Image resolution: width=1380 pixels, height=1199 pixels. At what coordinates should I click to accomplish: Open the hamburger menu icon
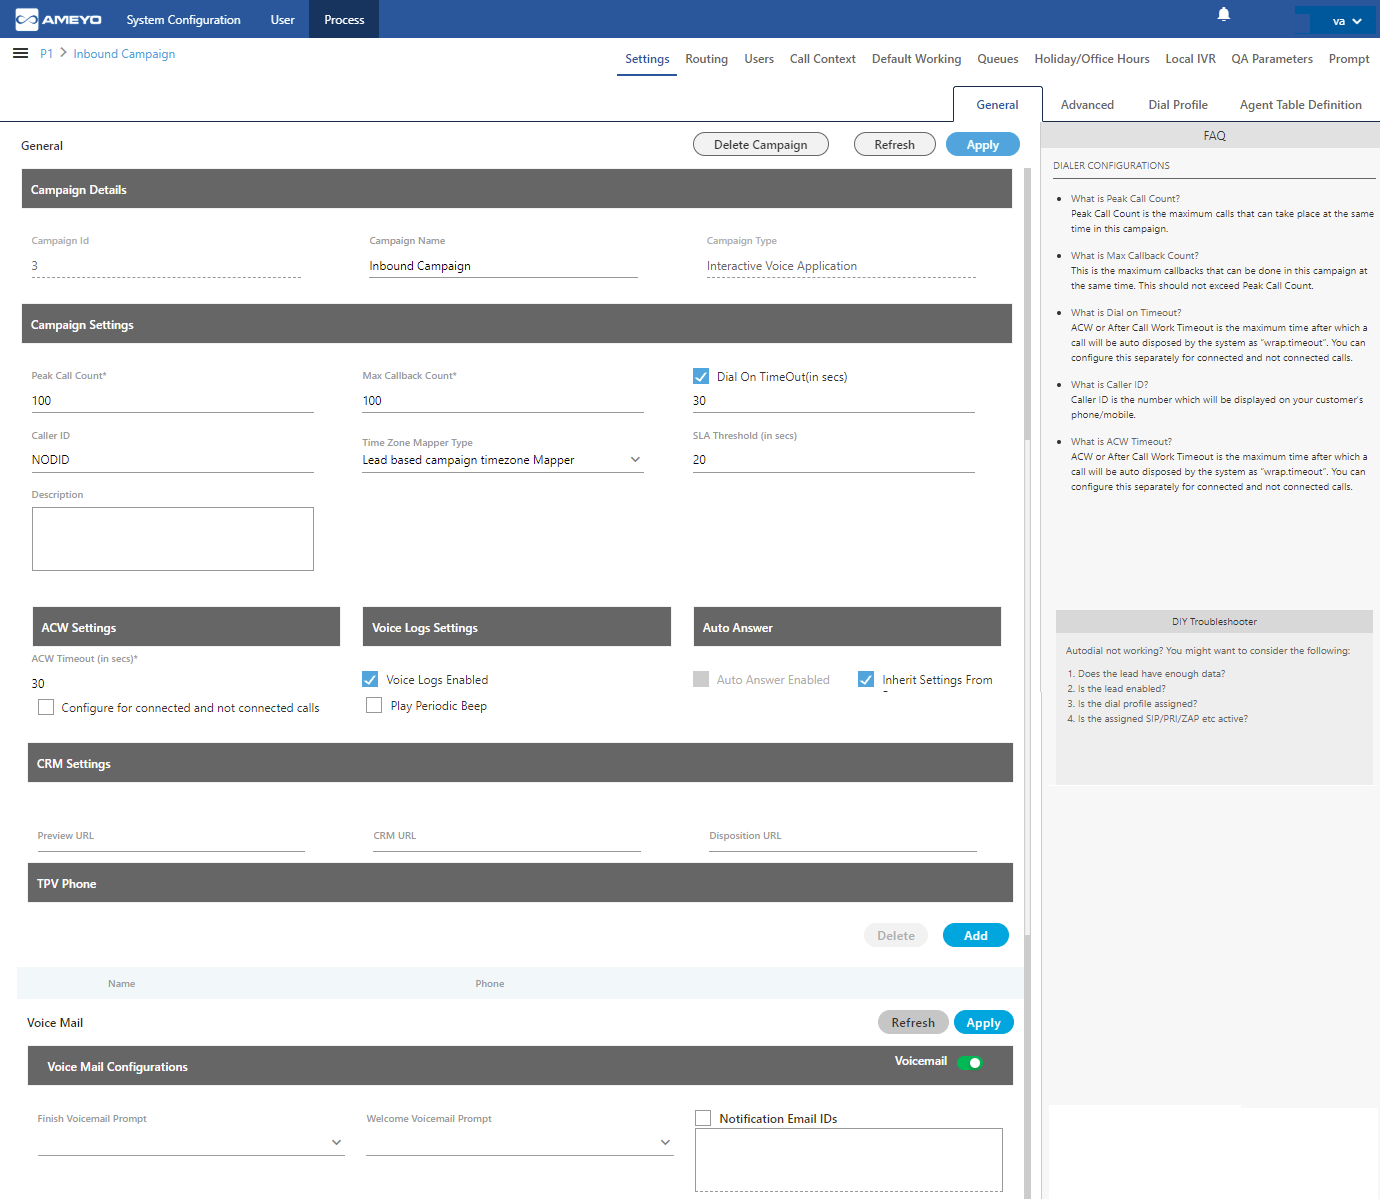click(20, 53)
